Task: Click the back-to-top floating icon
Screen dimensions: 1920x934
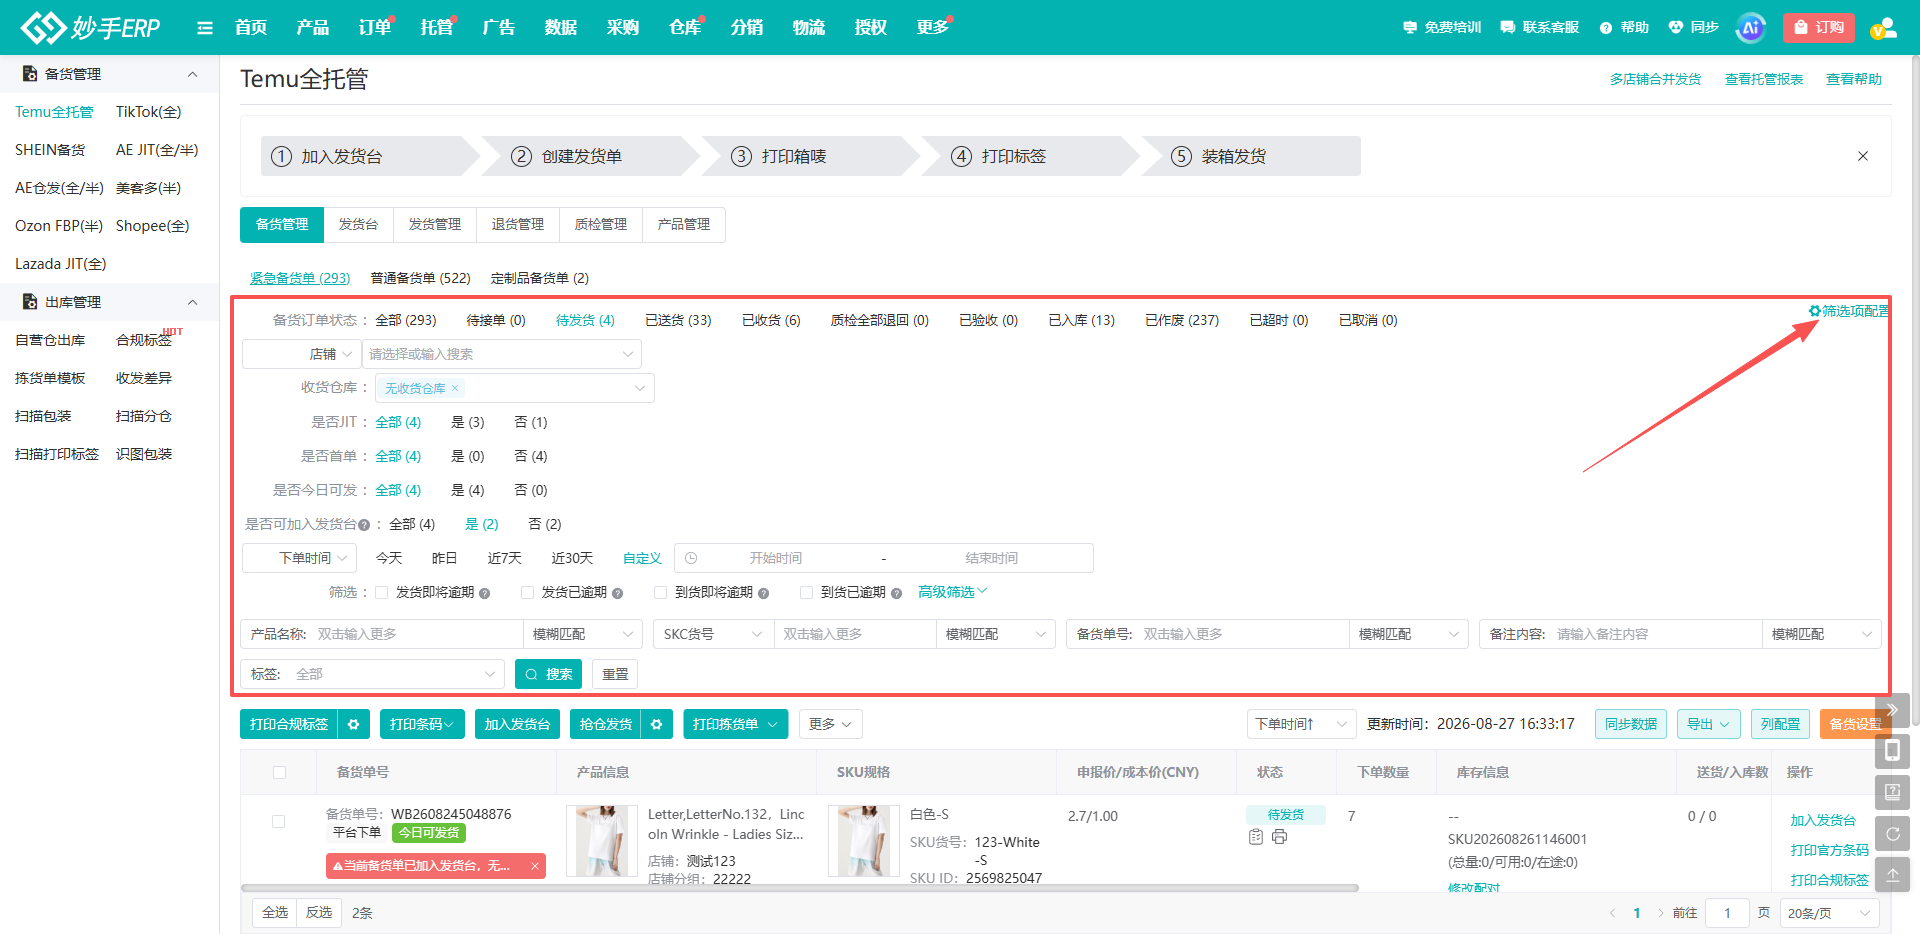Action: (x=1892, y=874)
